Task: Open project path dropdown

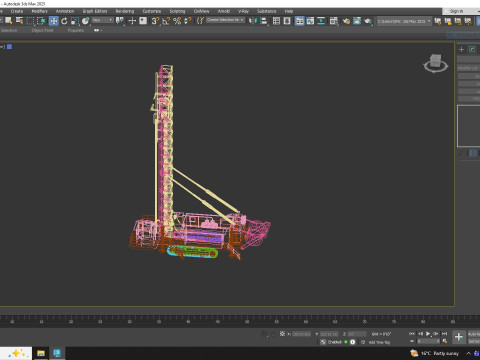Action: pos(404,21)
